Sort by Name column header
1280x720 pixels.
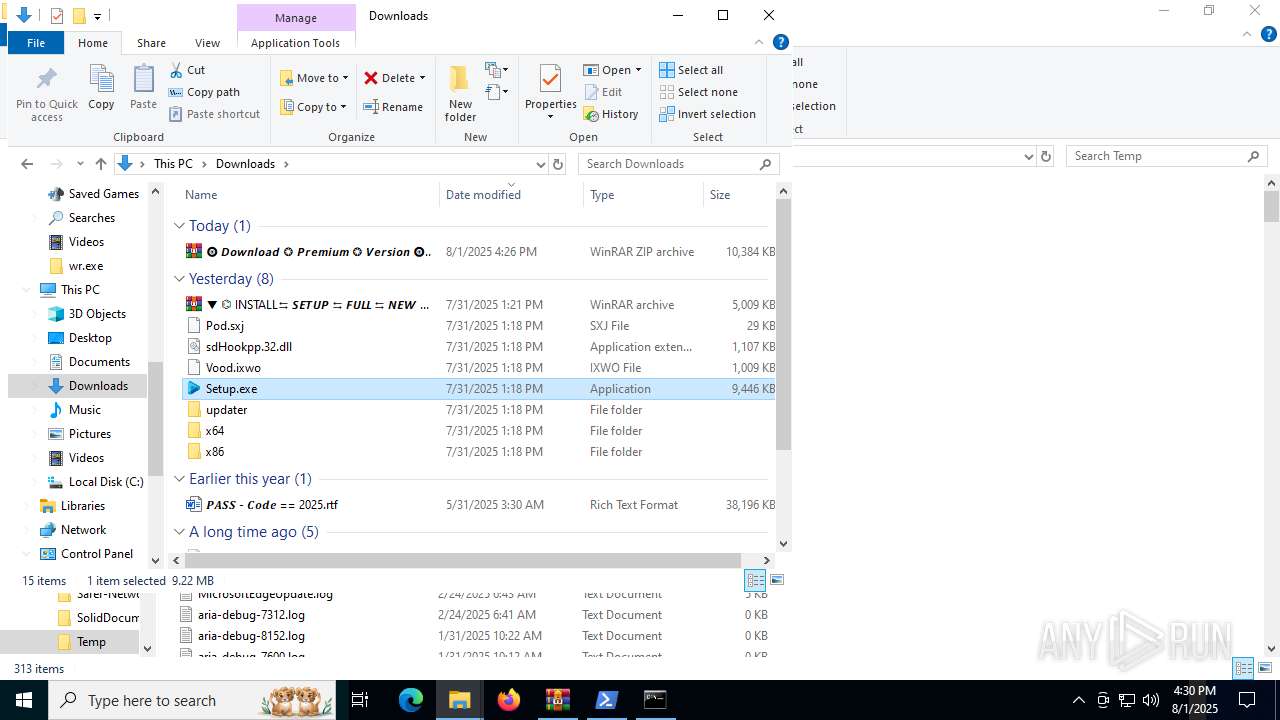coord(307,195)
